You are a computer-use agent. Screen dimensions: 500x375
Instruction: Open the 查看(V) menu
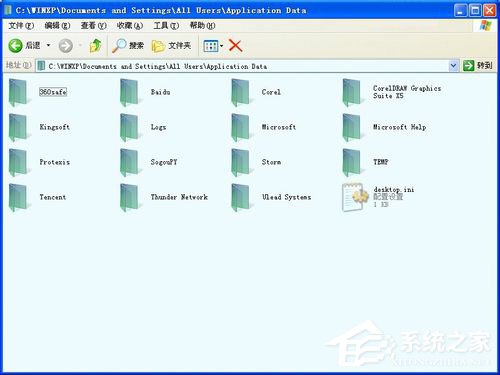(93, 26)
